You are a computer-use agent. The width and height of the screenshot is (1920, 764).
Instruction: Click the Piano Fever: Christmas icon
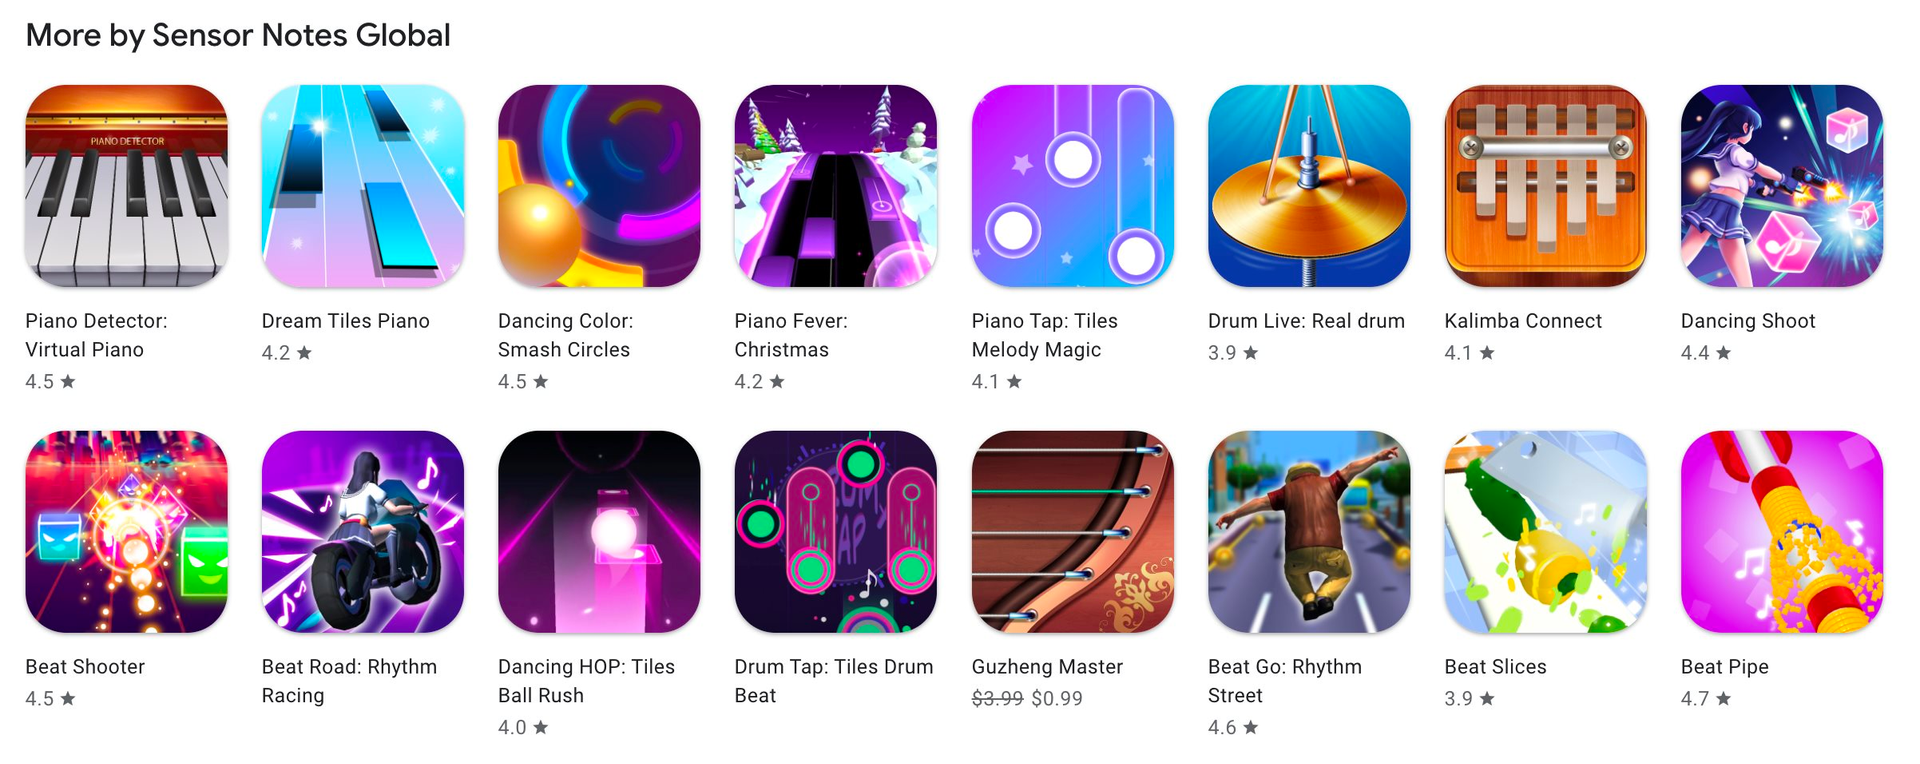pyautogui.click(x=836, y=186)
